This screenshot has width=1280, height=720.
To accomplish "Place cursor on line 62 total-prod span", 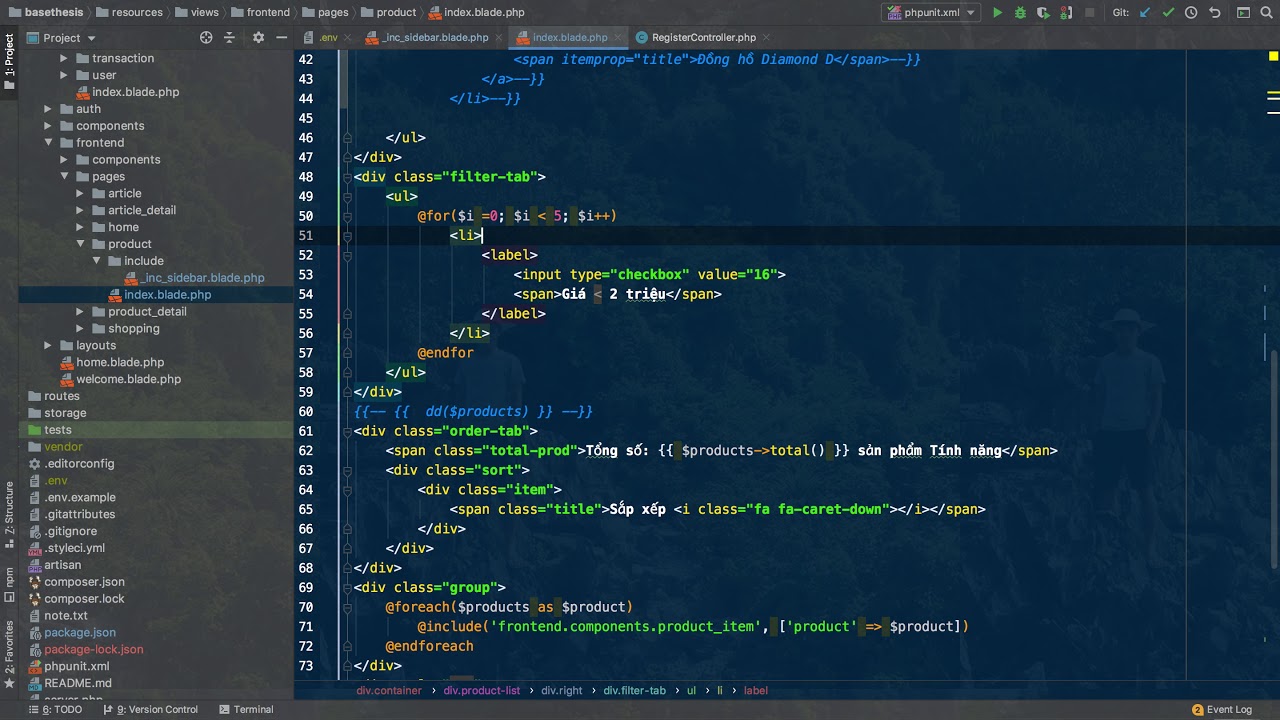I will point(721,450).
